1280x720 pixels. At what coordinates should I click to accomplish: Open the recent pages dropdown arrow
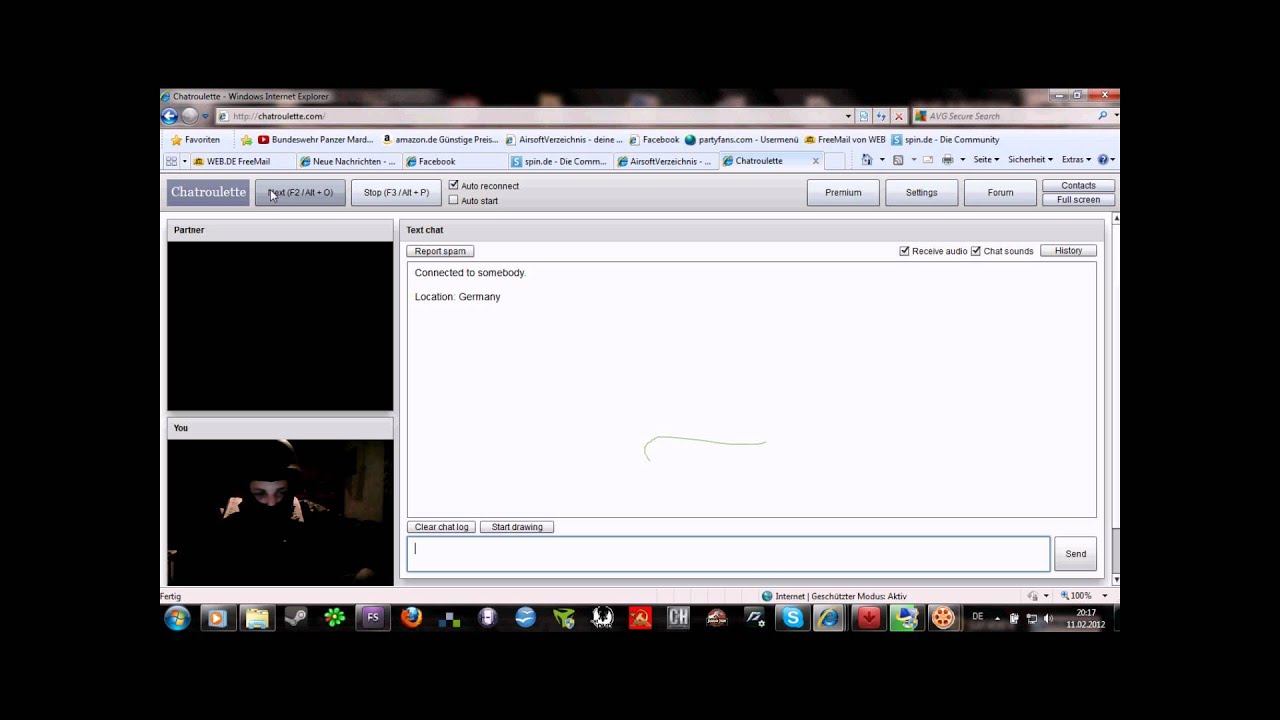[x=205, y=116]
